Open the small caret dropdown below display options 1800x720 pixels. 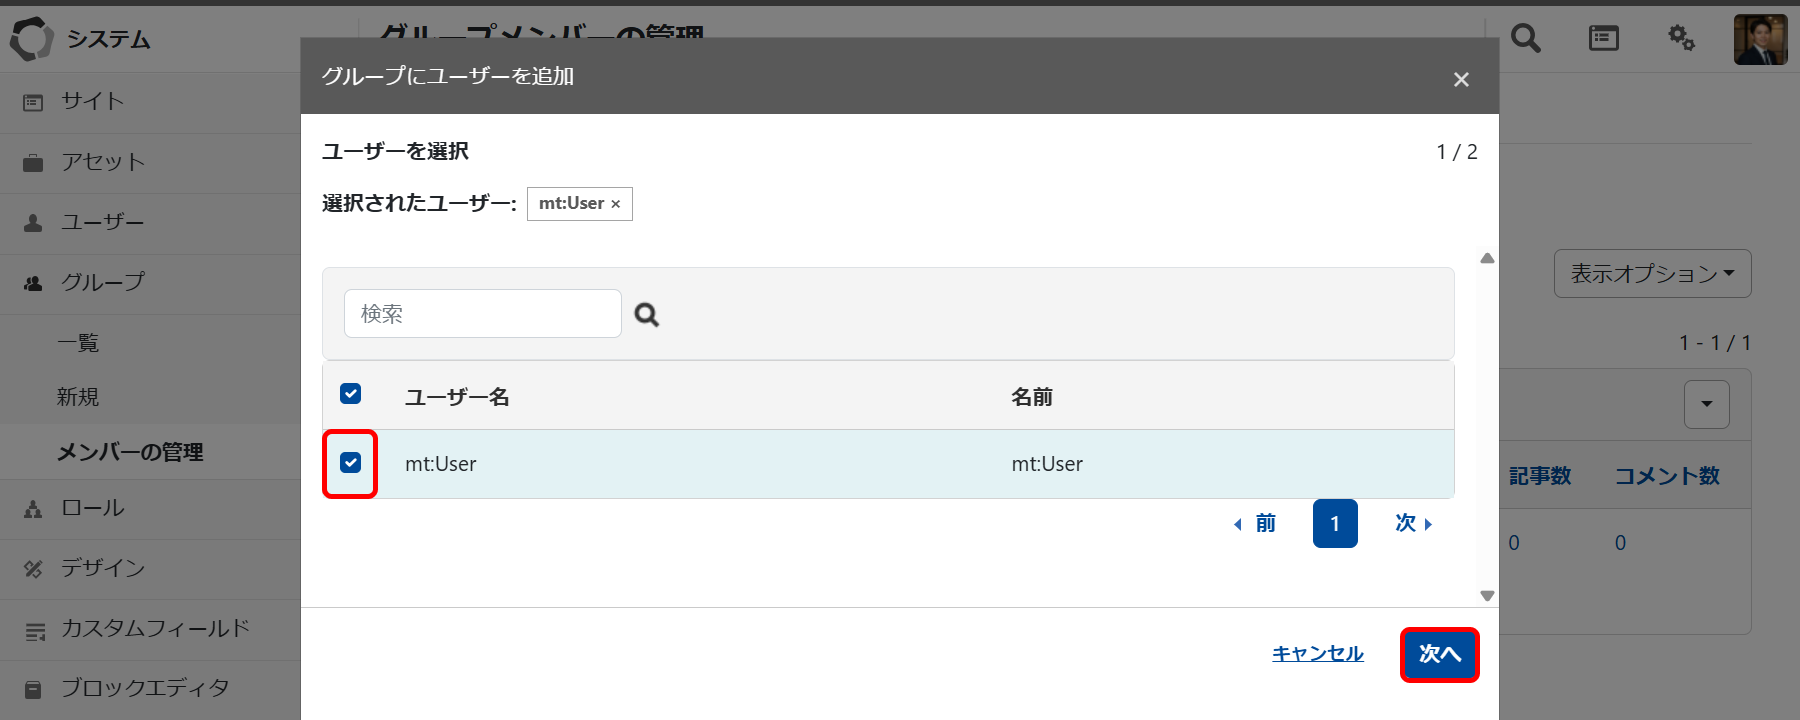pos(1706,404)
